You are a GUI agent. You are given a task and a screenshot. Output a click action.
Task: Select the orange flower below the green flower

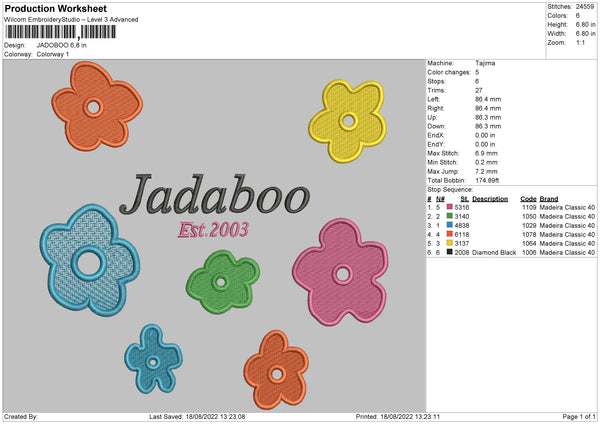click(x=276, y=370)
